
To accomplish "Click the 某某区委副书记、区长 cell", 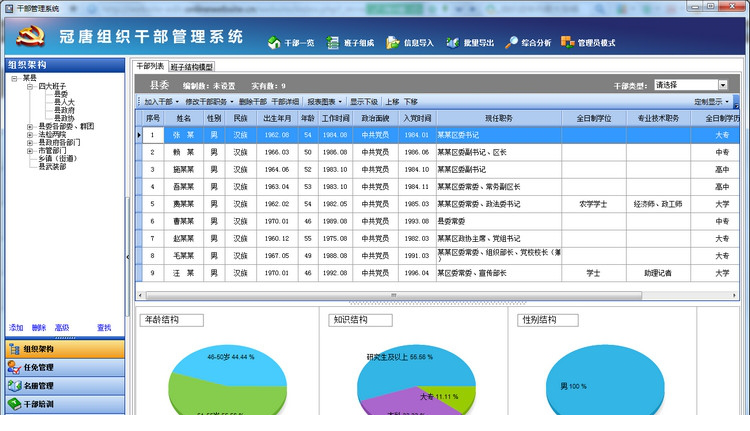I will pyautogui.click(x=499, y=152).
